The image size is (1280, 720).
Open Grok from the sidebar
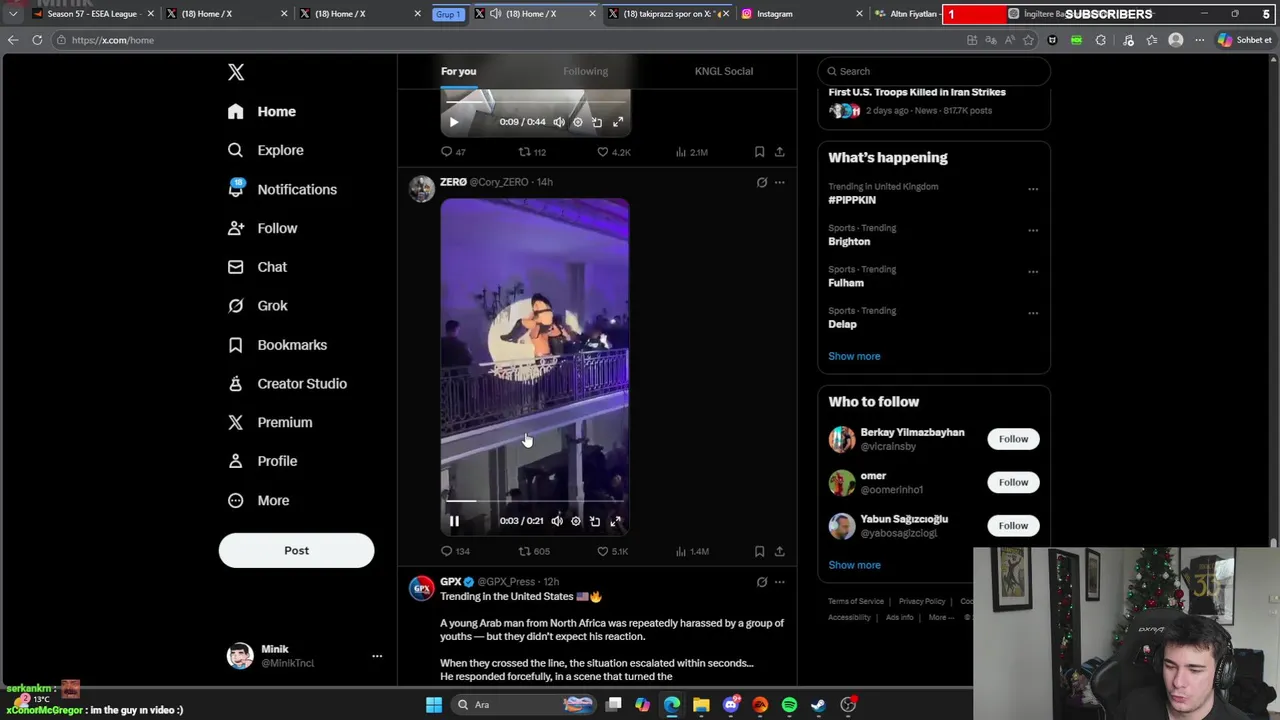pos(258,306)
